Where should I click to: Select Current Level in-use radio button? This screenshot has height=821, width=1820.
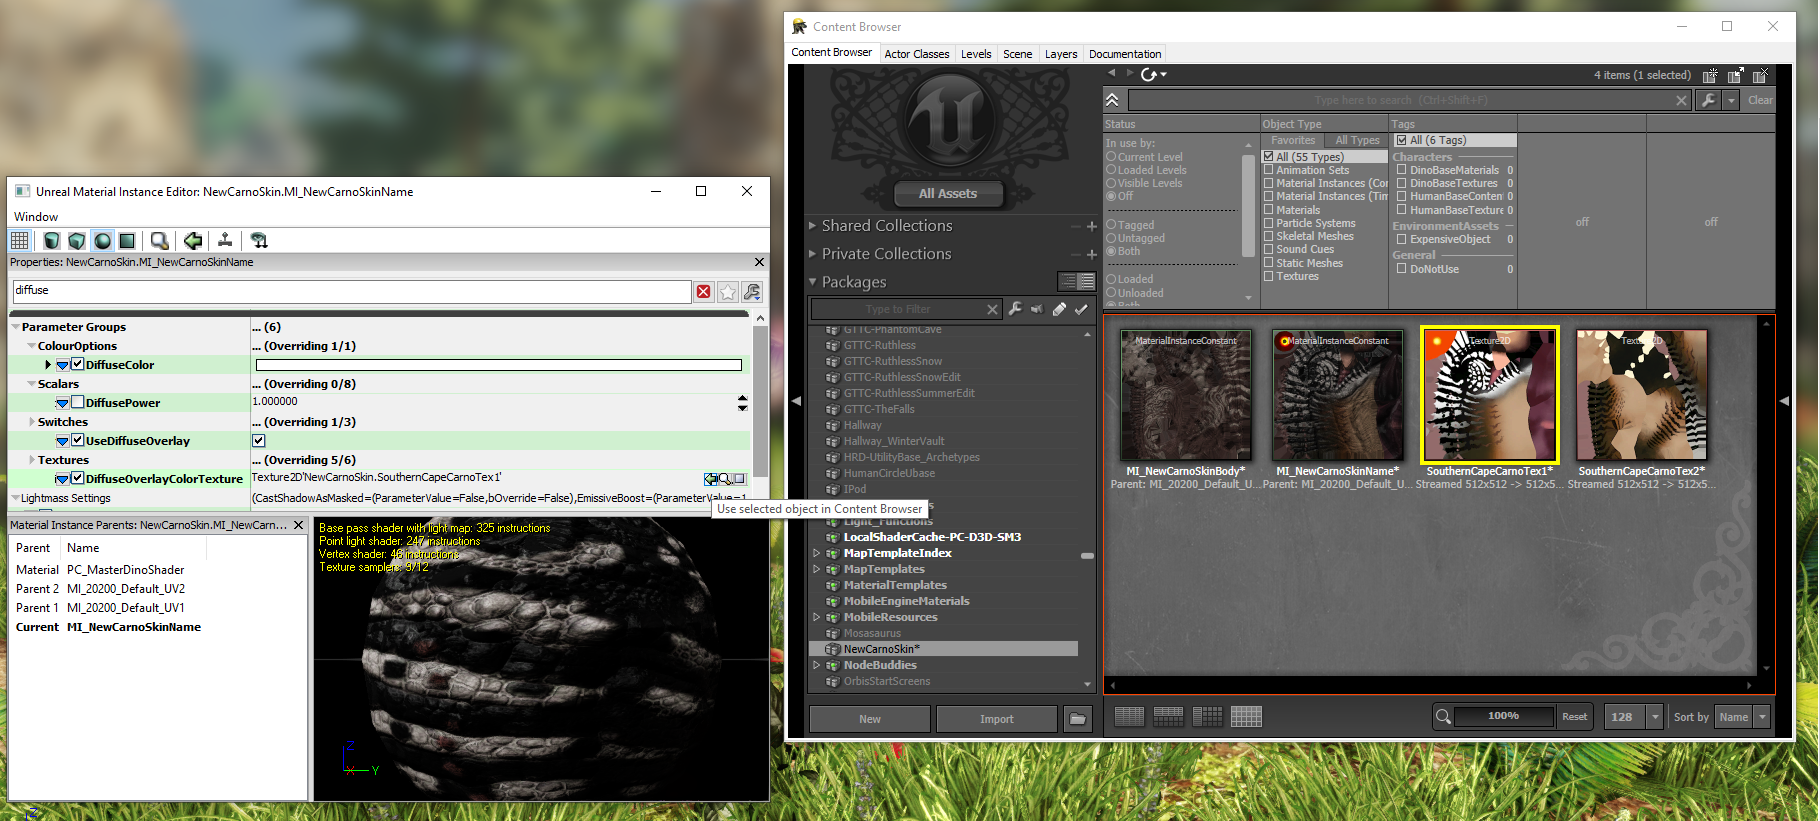[1111, 157]
